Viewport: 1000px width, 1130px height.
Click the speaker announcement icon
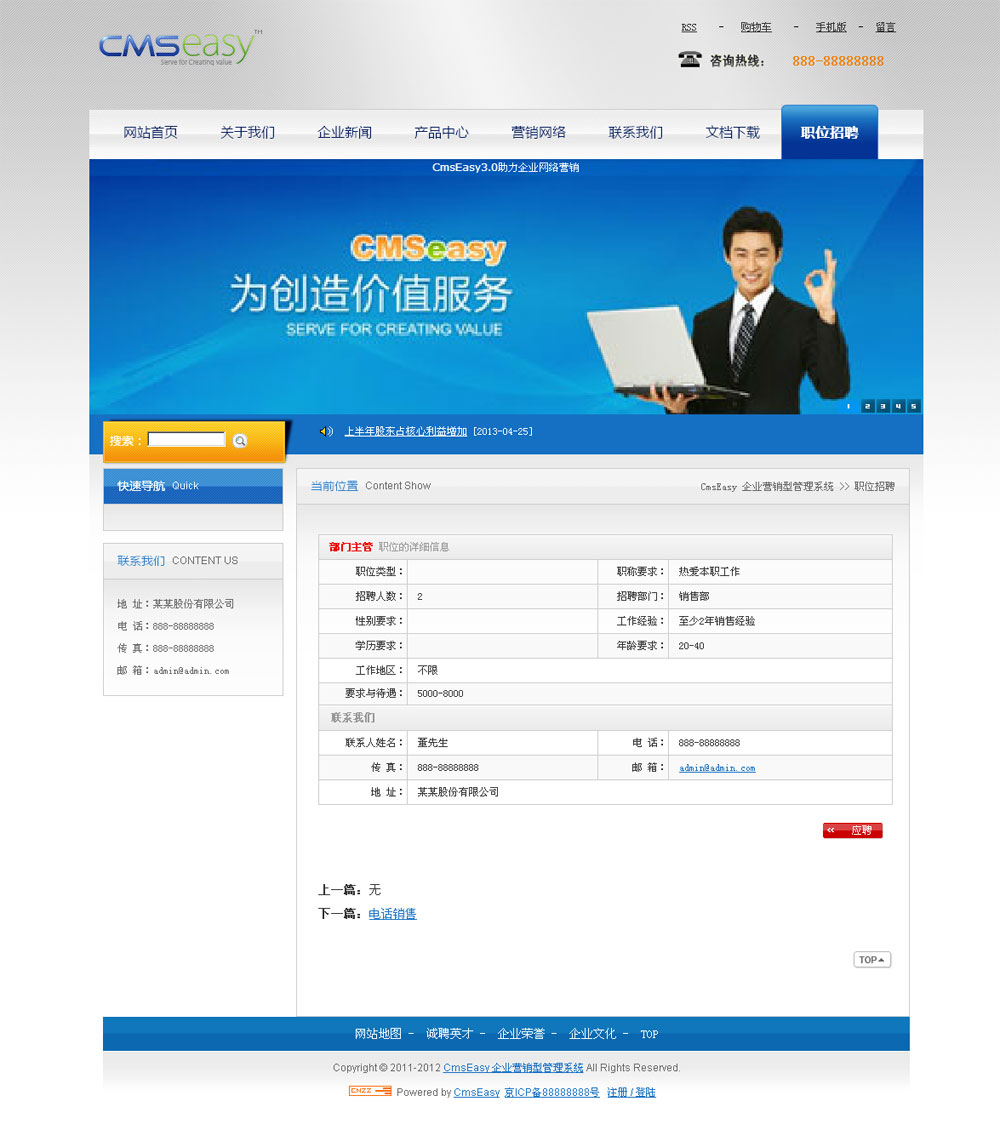tap(326, 431)
